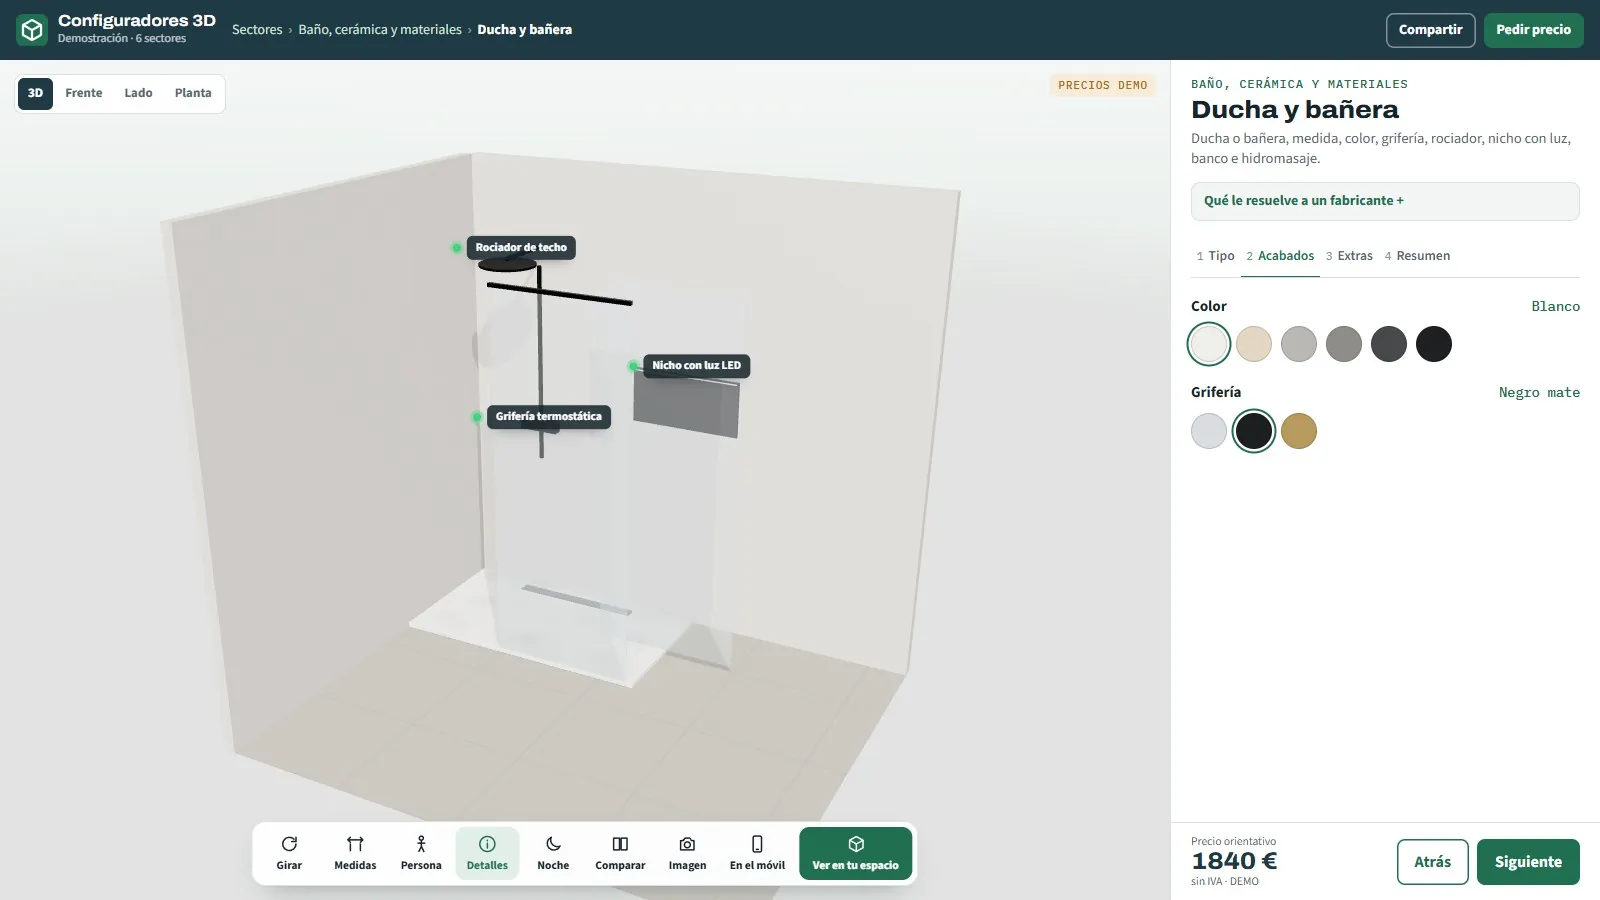The height and width of the screenshot is (900, 1600).
Task: Pick the gold Grifería finish swatch
Action: click(1299, 431)
